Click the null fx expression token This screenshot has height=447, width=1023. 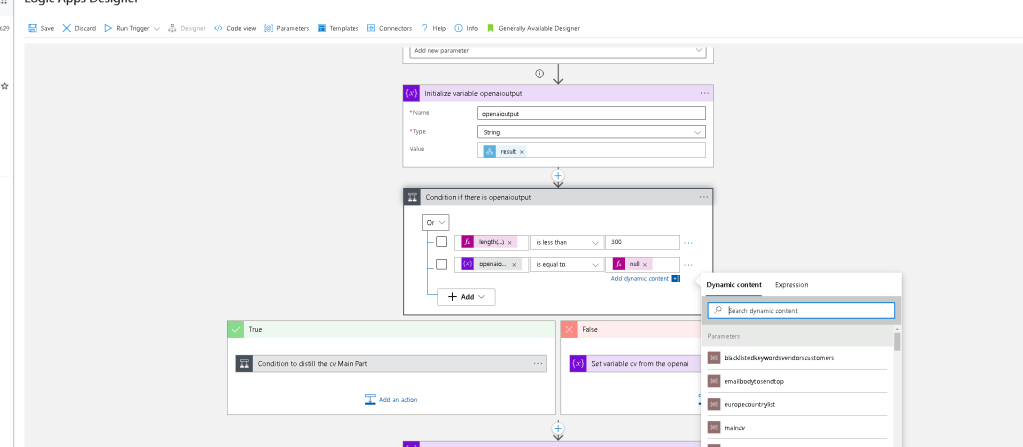632,265
